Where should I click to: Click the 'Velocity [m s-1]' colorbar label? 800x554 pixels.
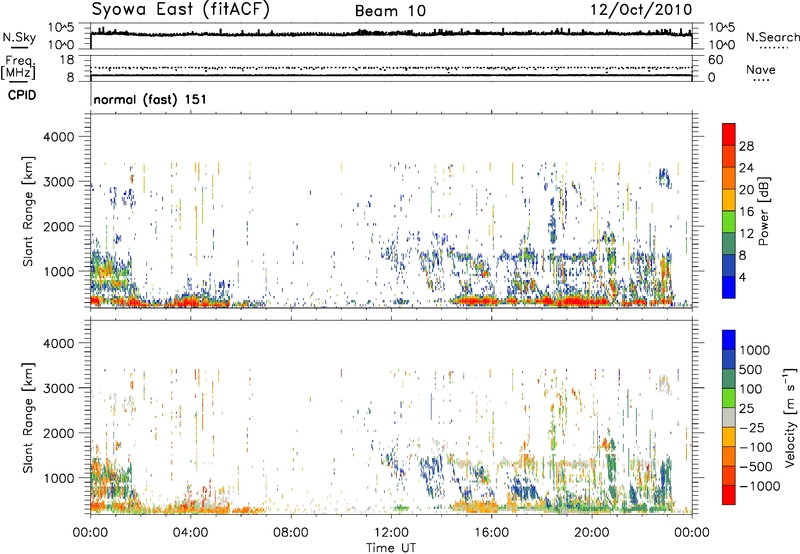coord(790,417)
